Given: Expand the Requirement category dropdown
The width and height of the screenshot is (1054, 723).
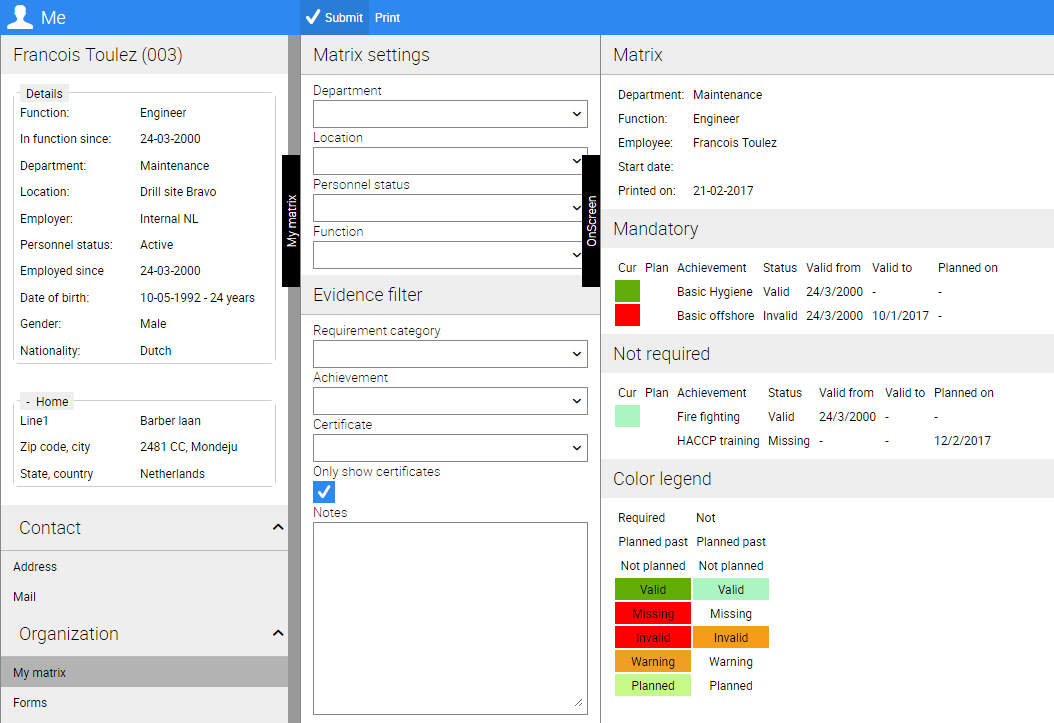Looking at the screenshot, I should tap(450, 354).
